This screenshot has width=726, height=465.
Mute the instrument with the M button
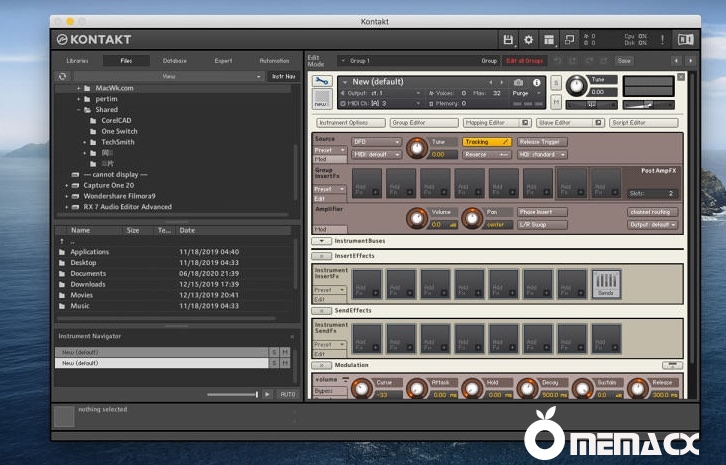click(556, 101)
